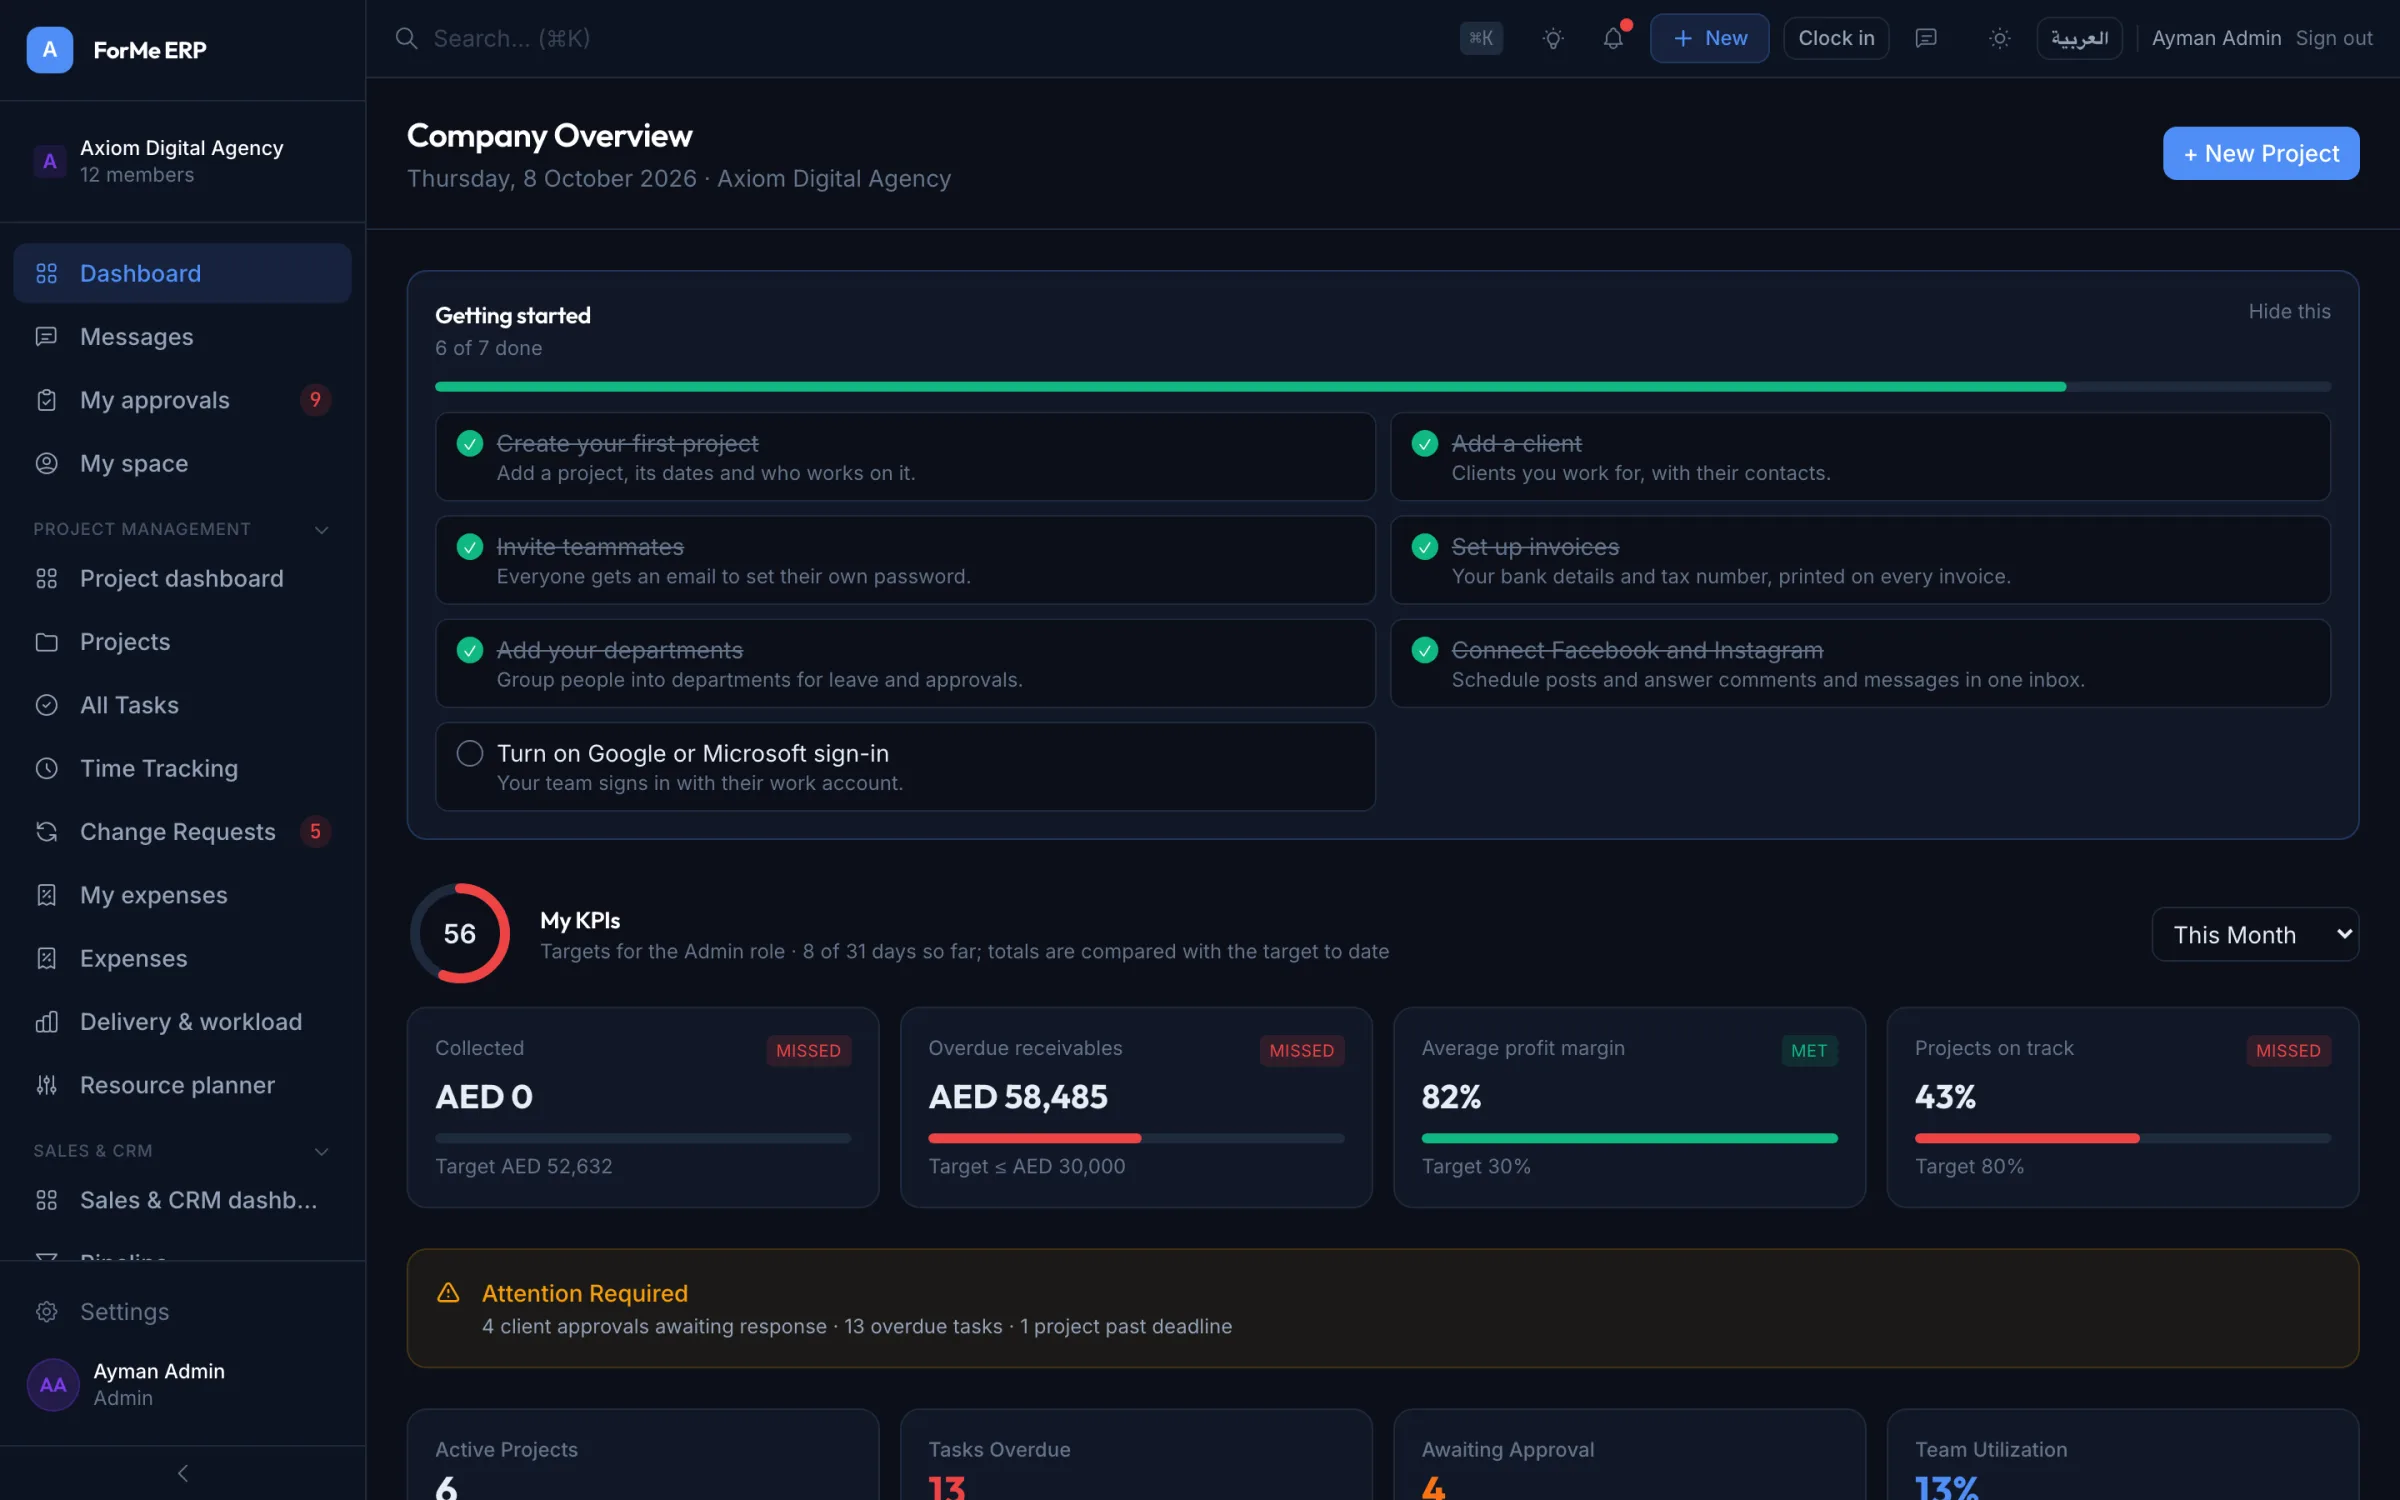
Task: Click the Clock in button
Action: coord(1836,38)
